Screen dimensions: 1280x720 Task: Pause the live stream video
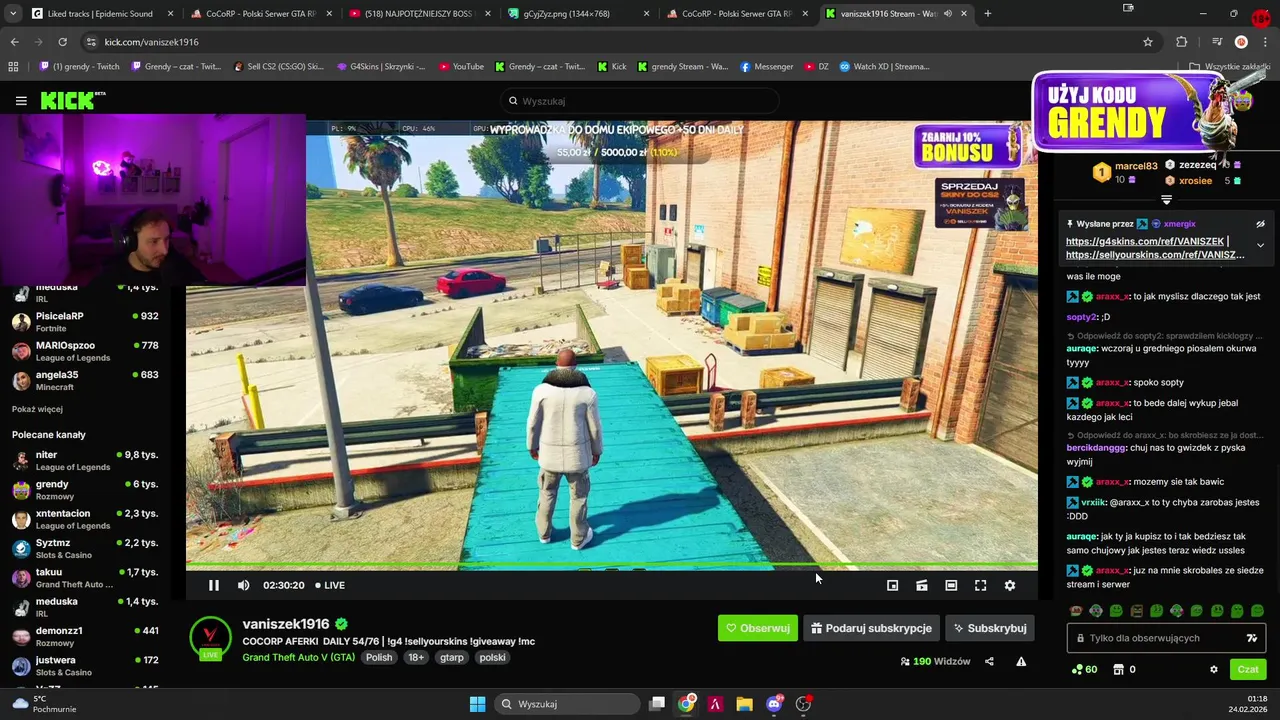pos(213,585)
